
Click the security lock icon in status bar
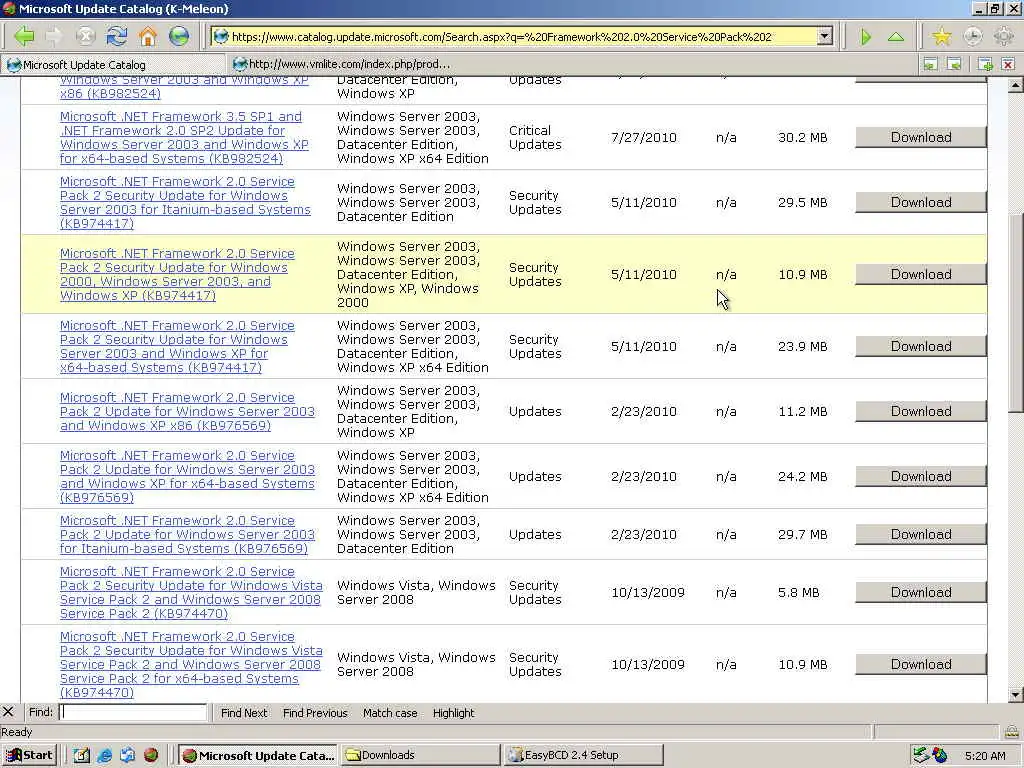(1011, 732)
